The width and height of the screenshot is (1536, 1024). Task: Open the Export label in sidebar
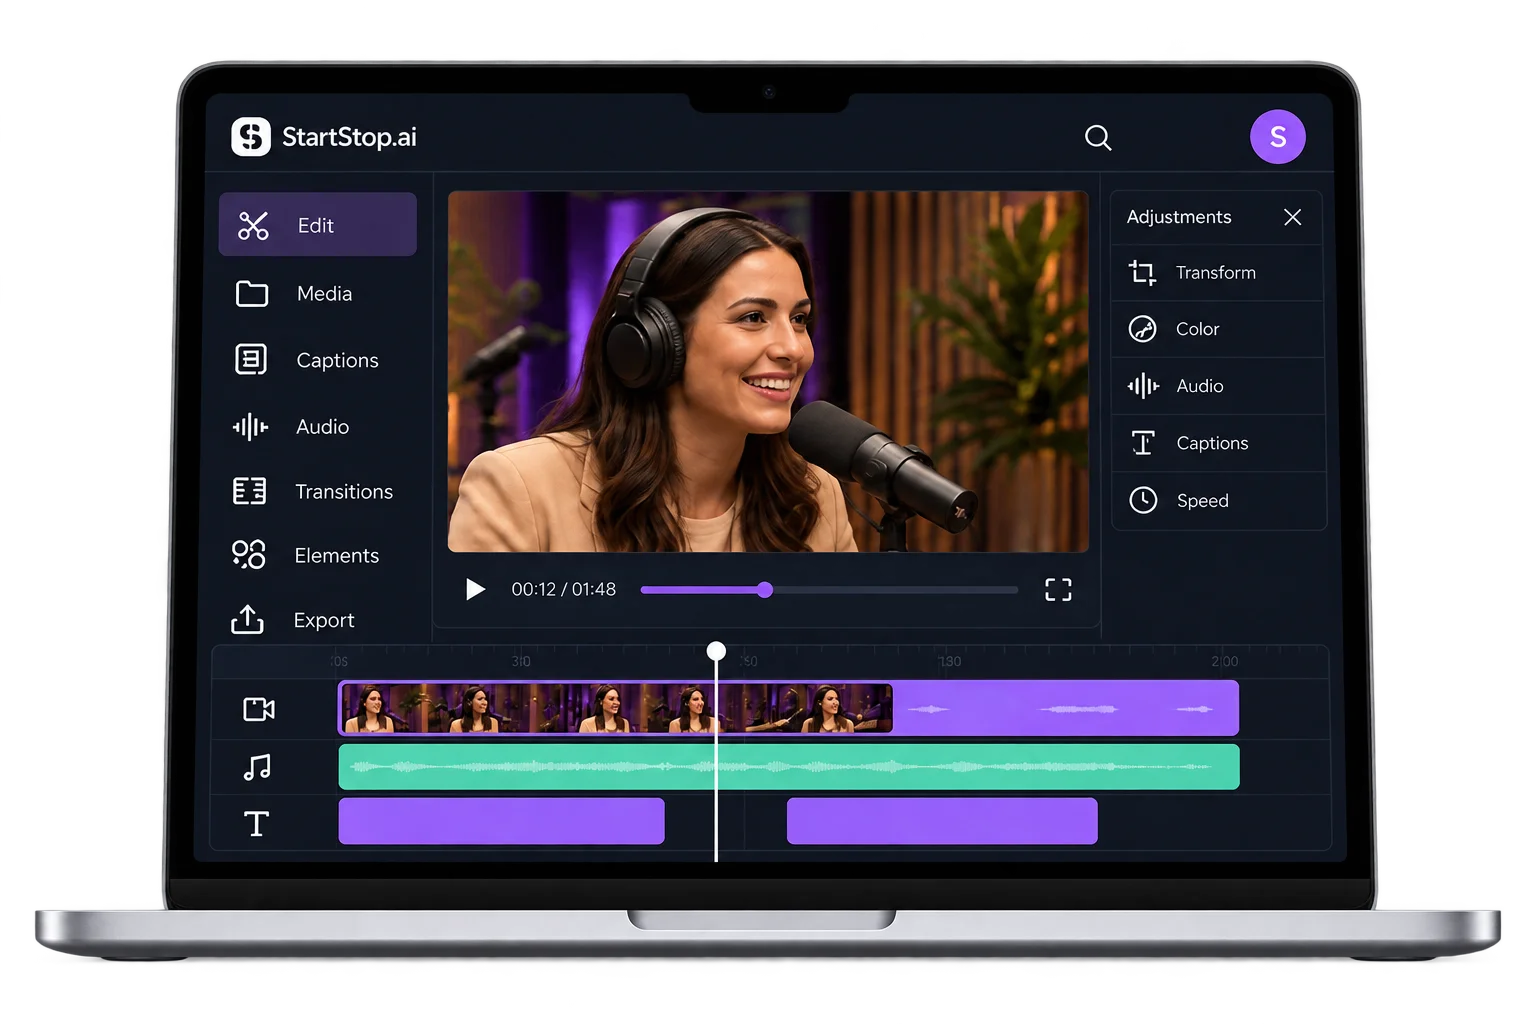324,621
